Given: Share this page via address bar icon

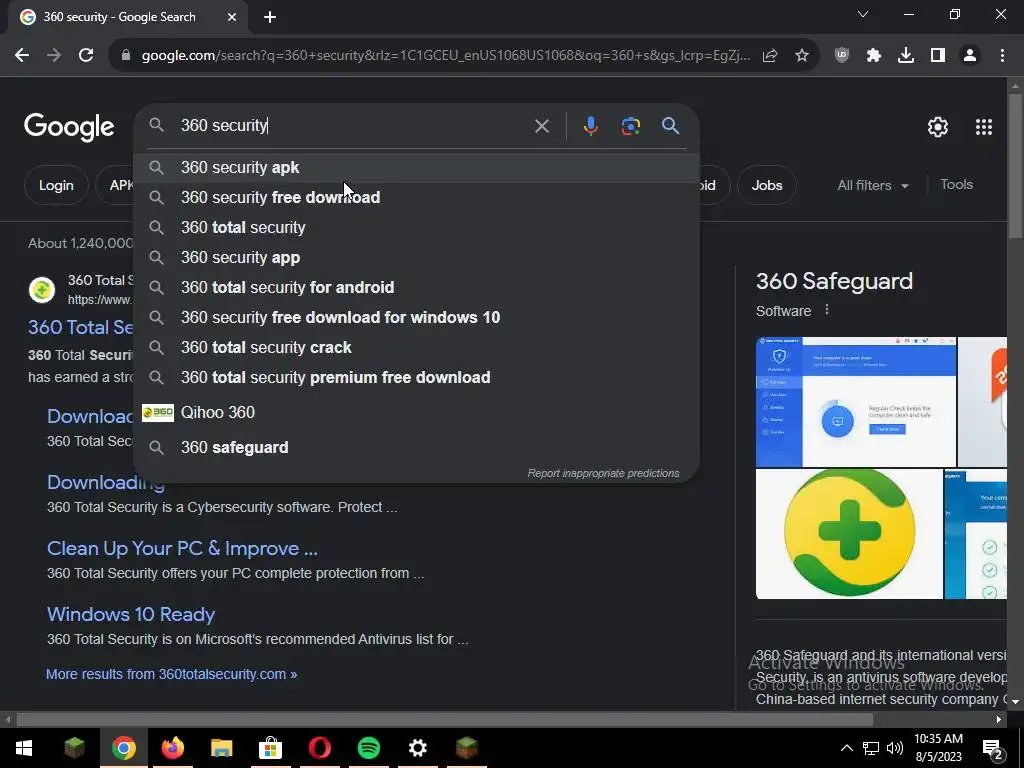Looking at the screenshot, I should click(x=770, y=56).
